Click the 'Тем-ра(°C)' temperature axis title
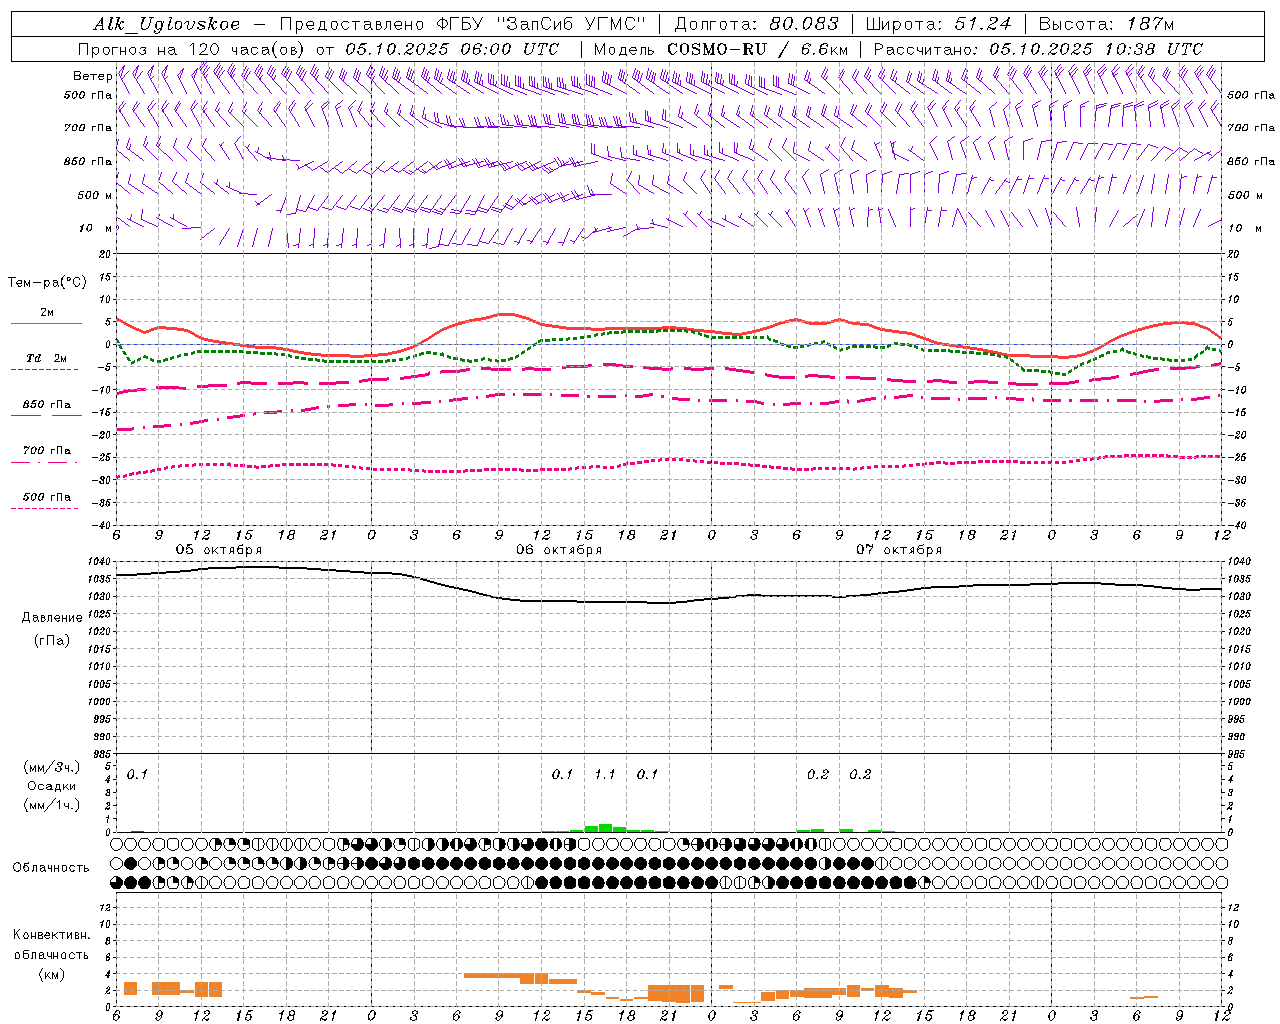Viewport: 1280px width, 1024px height. pyautogui.click(x=47, y=283)
